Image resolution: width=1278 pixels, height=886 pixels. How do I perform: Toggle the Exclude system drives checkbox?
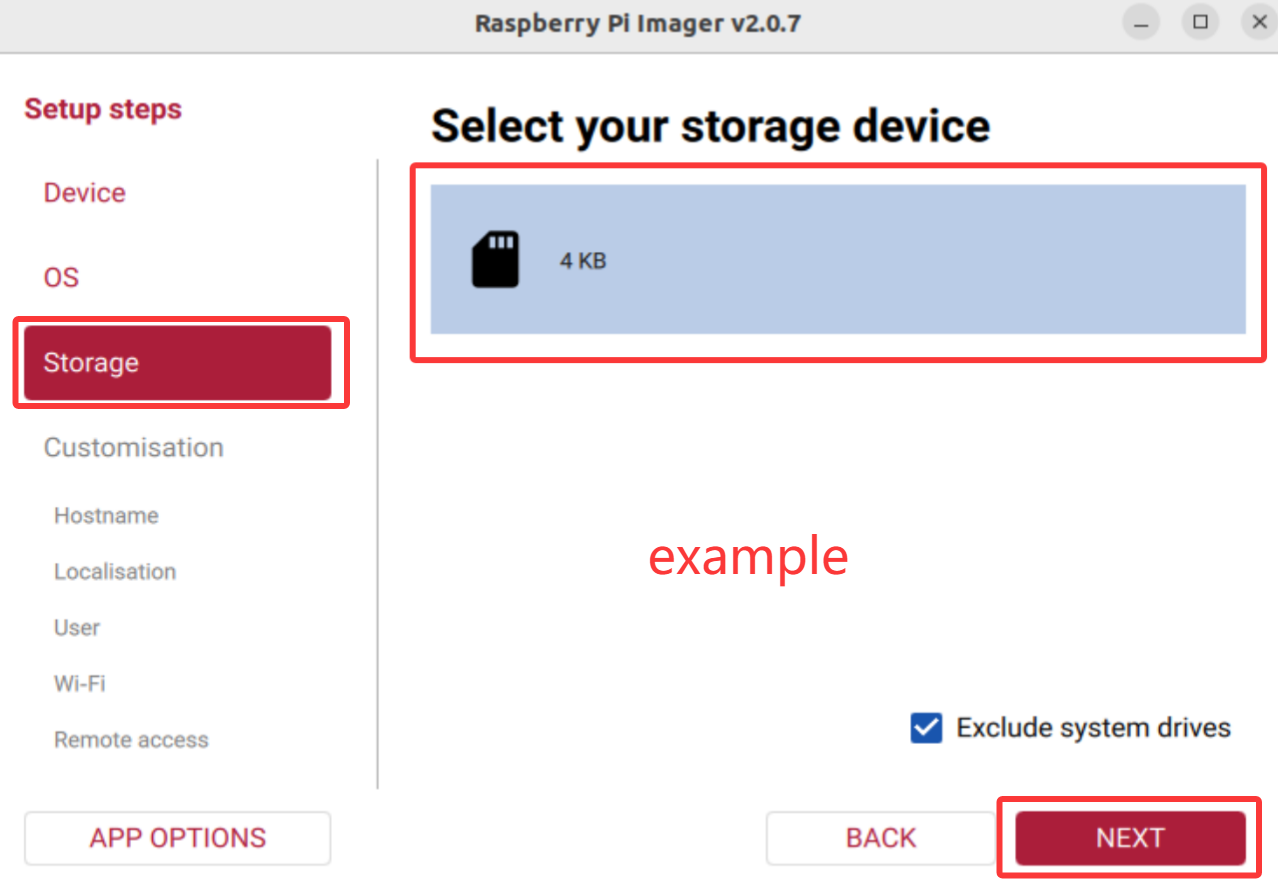926,728
